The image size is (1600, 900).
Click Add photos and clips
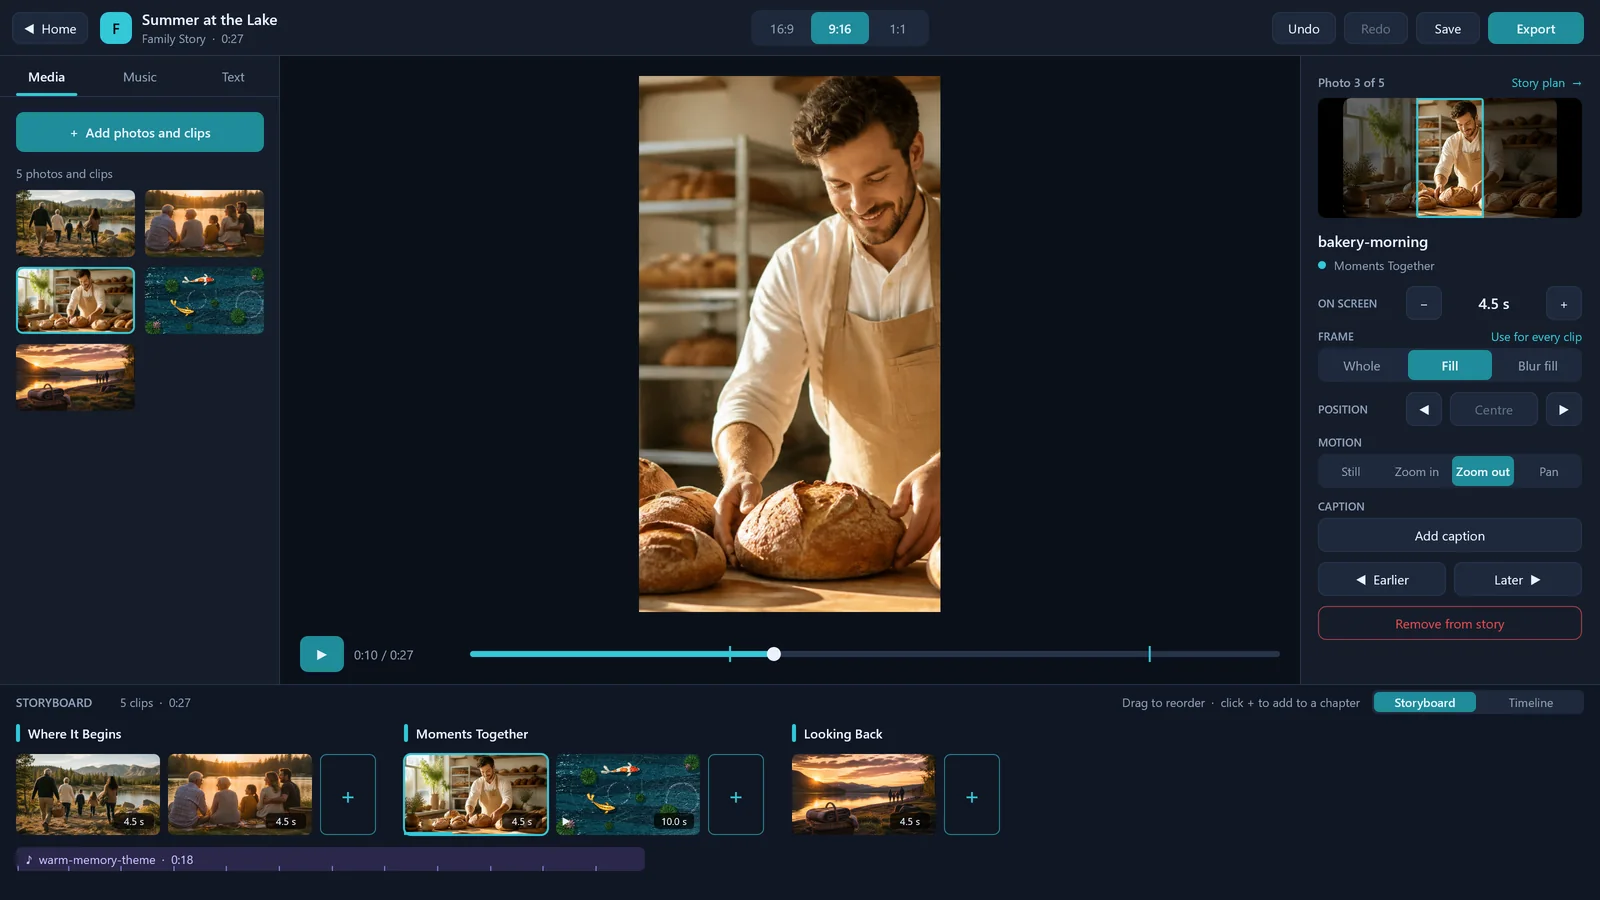140,132
